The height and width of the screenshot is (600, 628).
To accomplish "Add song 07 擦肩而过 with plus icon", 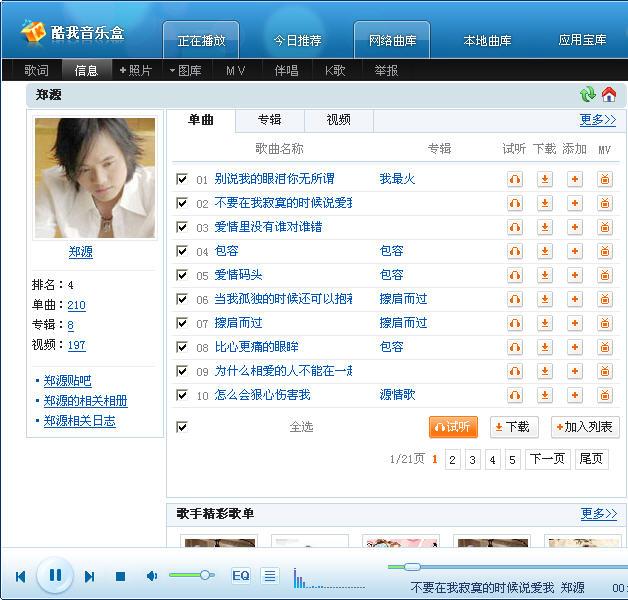I will click(575, 323).
